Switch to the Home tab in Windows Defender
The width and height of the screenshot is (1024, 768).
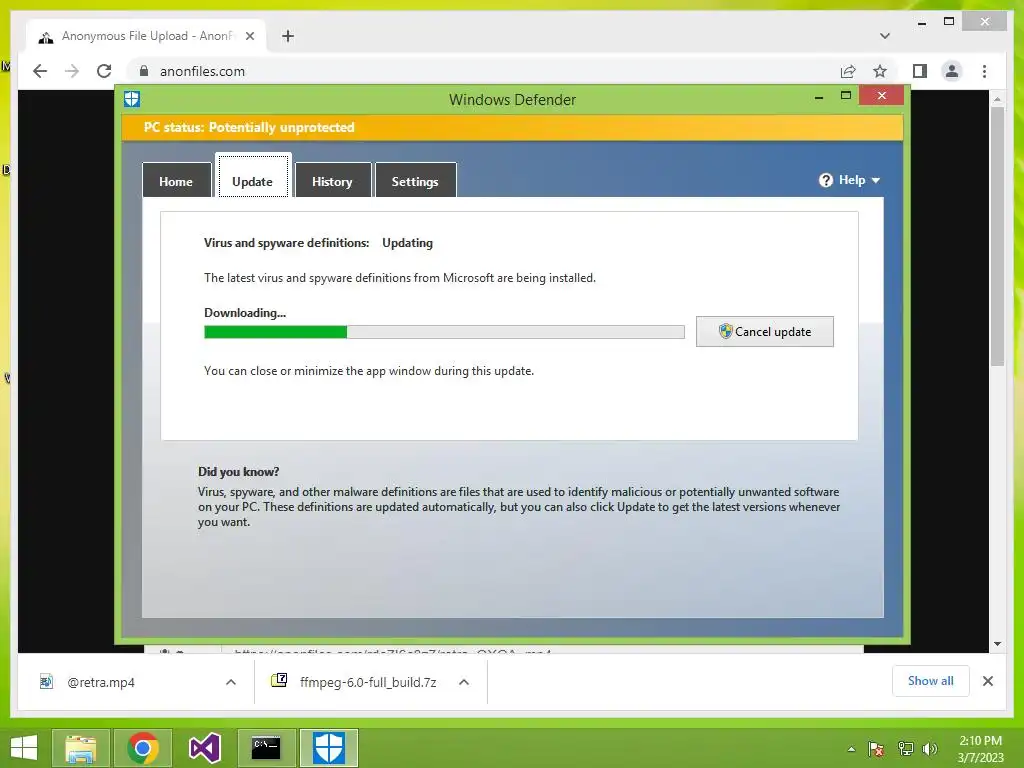point(176,181)
